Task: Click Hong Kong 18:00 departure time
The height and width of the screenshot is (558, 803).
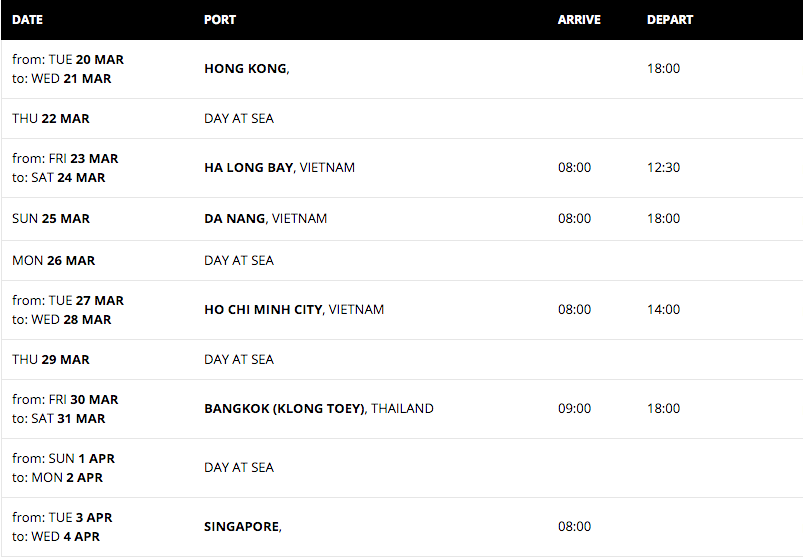Action: click(663, 69)
